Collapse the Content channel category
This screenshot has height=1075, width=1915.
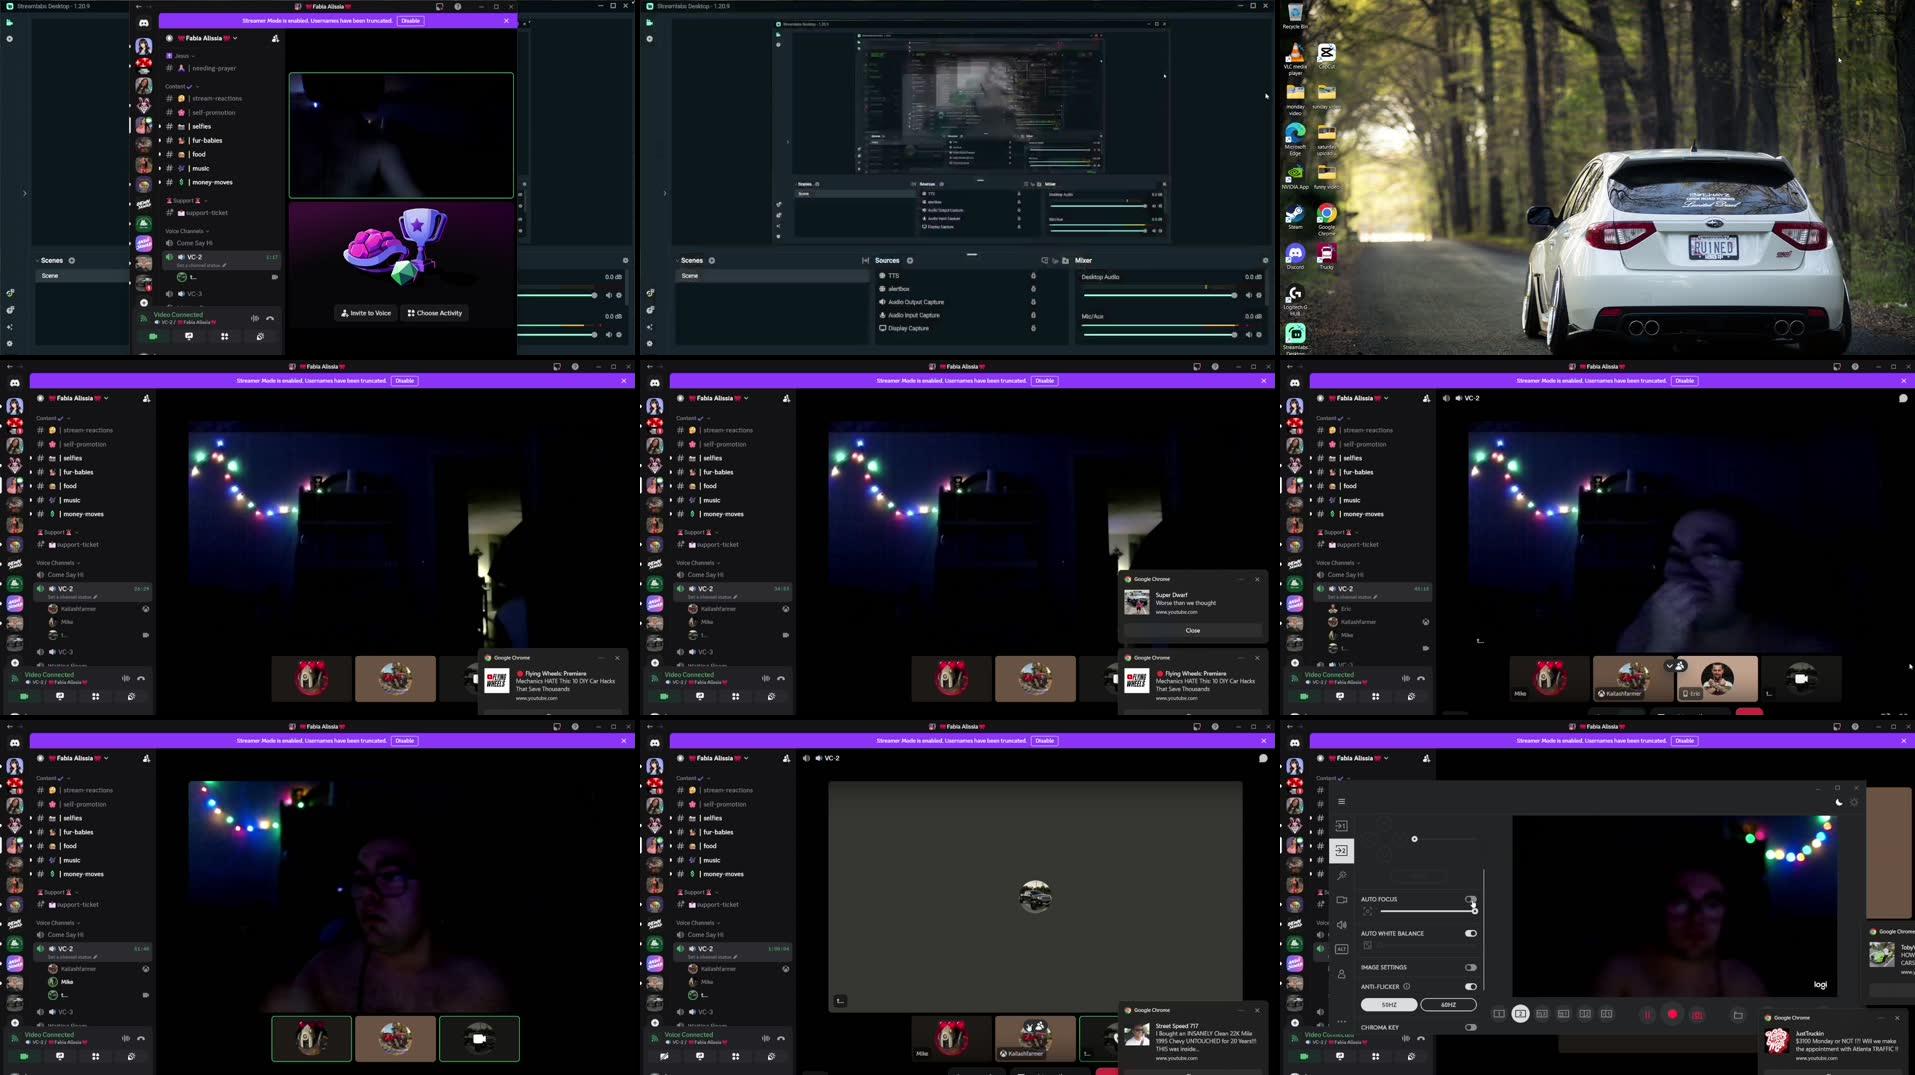pos(47,777)
